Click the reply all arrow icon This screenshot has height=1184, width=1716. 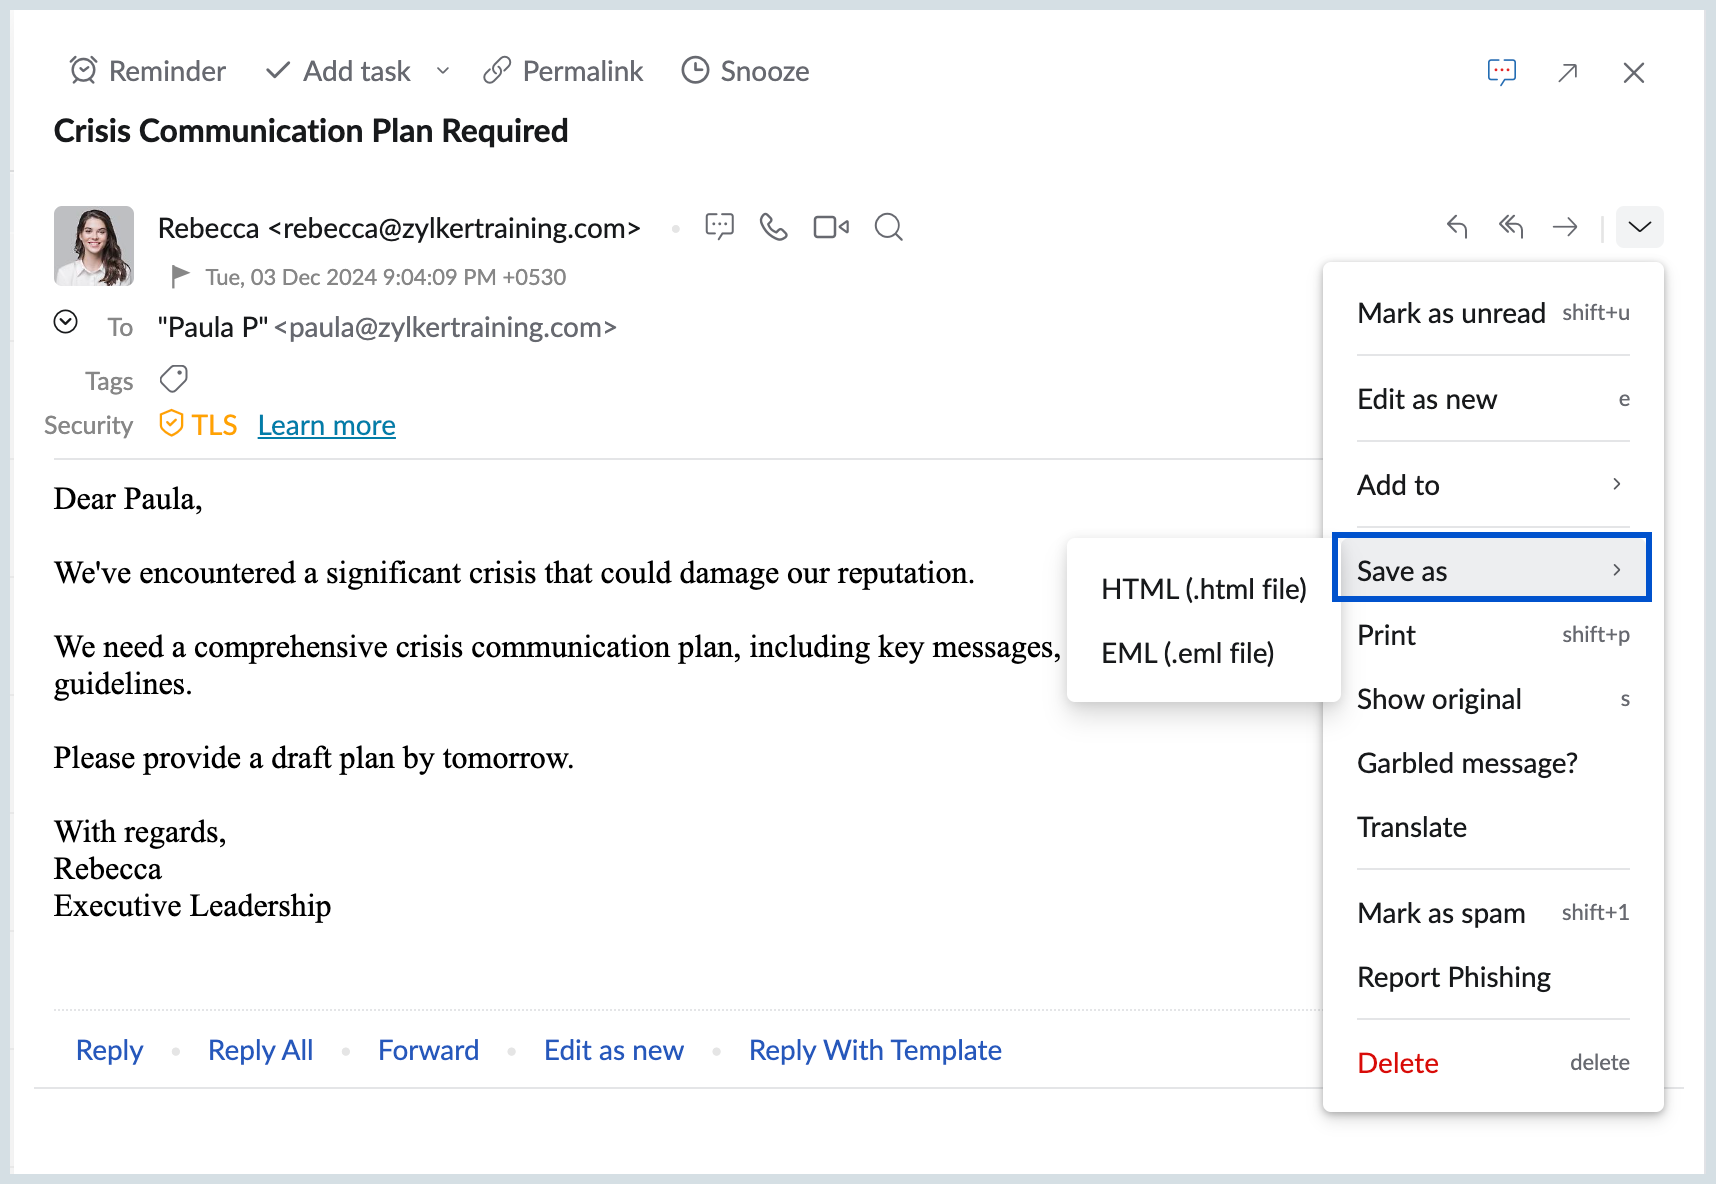pos(1510,227)
